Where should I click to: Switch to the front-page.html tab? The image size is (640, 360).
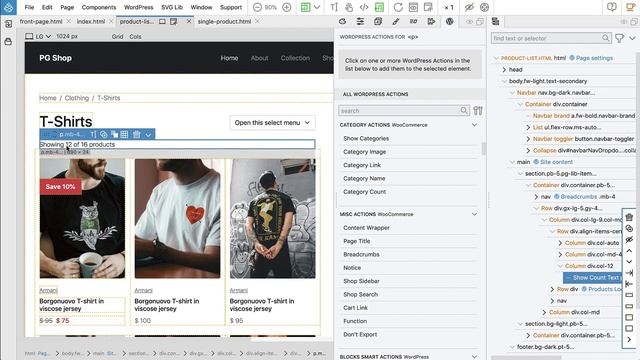pos(41,22)
